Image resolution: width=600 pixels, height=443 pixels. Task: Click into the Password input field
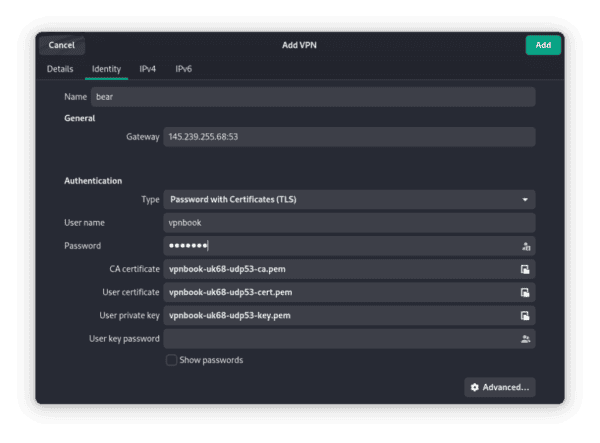click(x=340, y=246)
